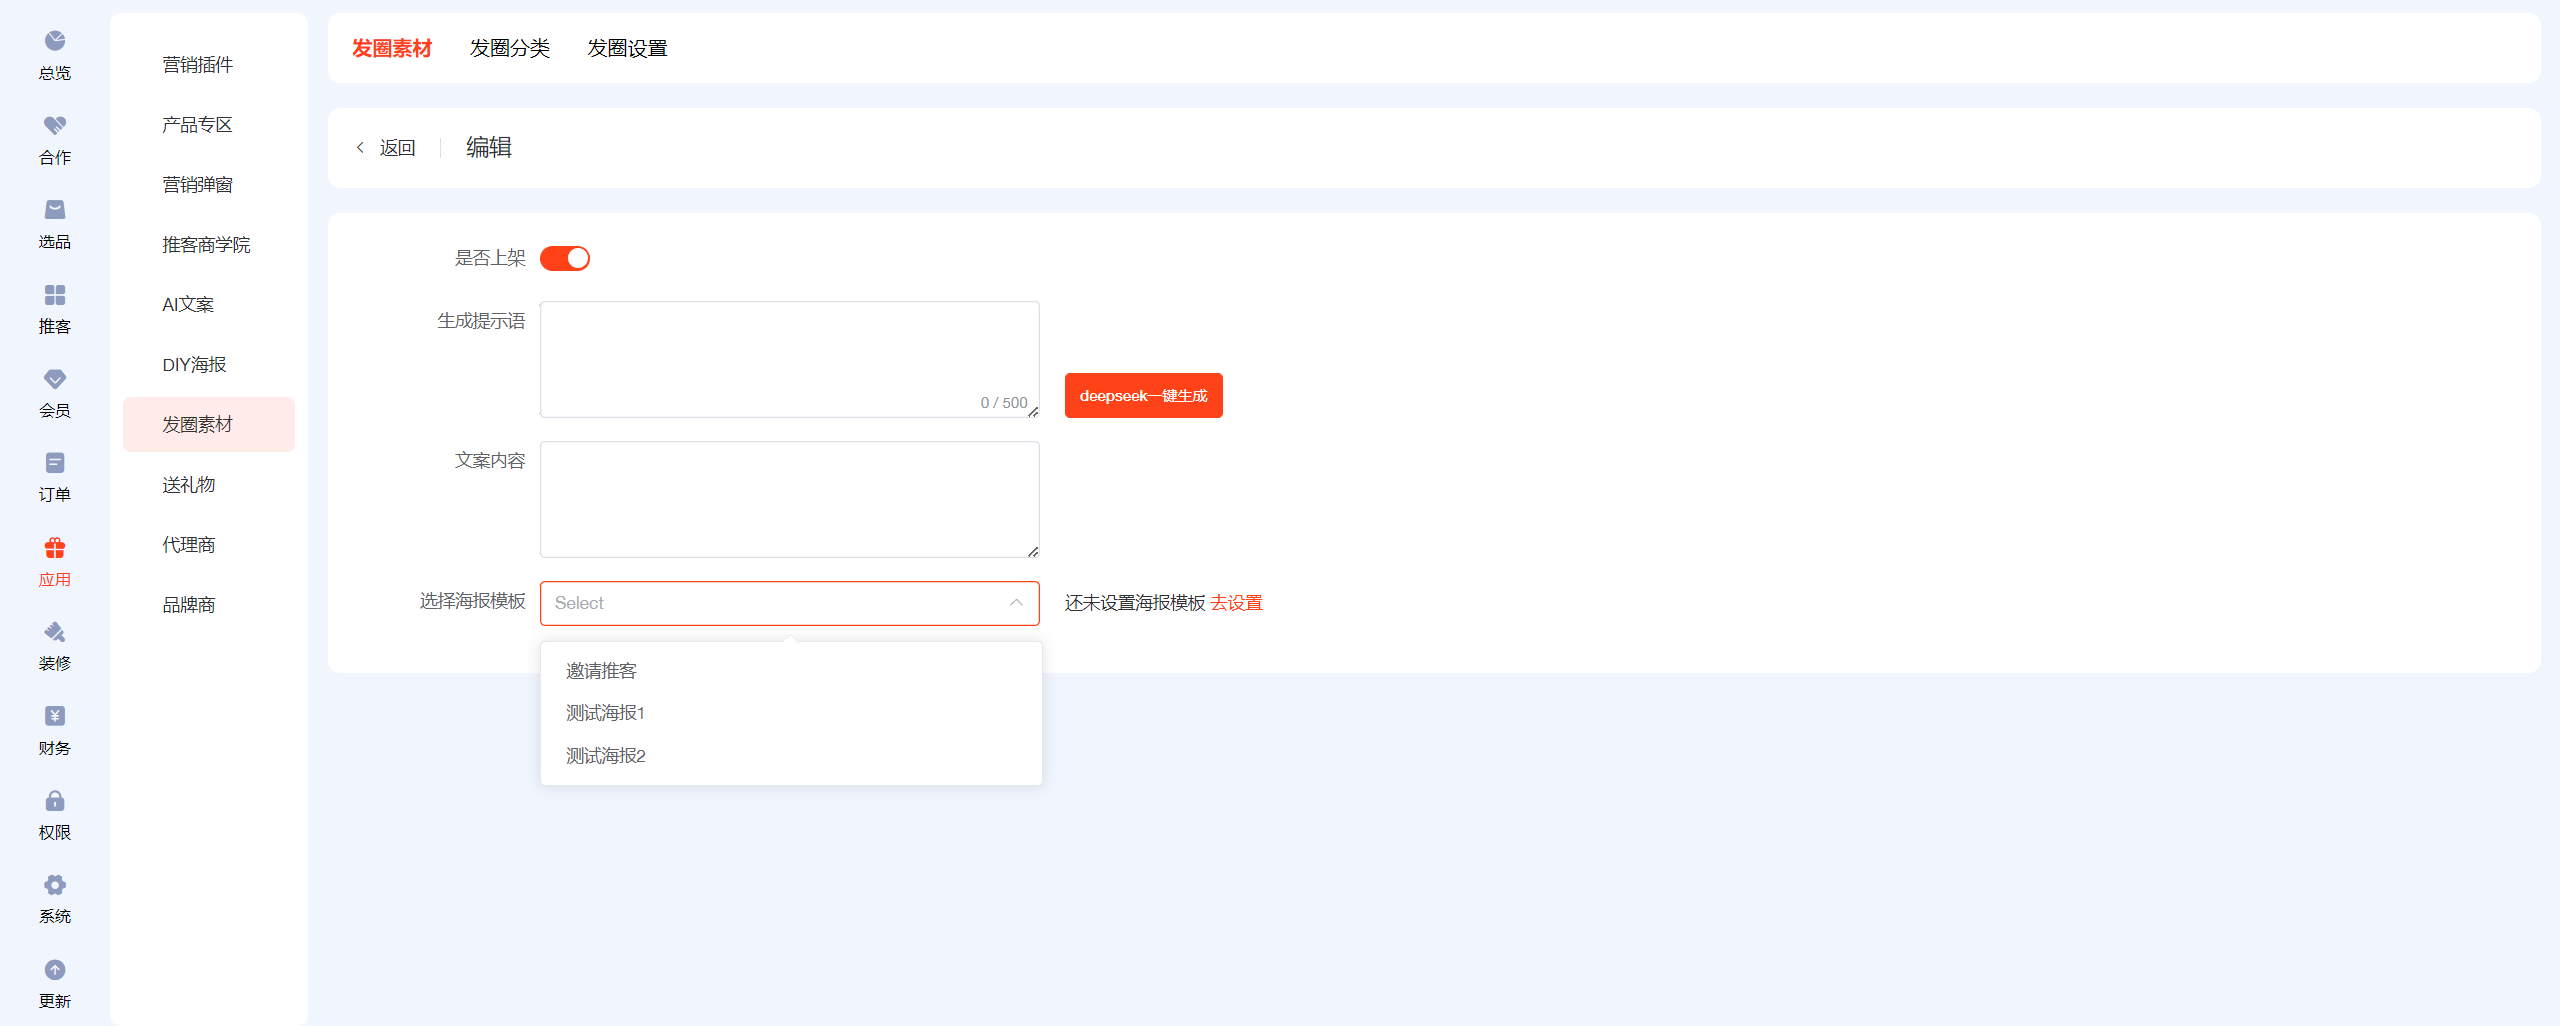Toggle the 是否上架 switch off
2560x1026 pixels.
tap(565, 259)
